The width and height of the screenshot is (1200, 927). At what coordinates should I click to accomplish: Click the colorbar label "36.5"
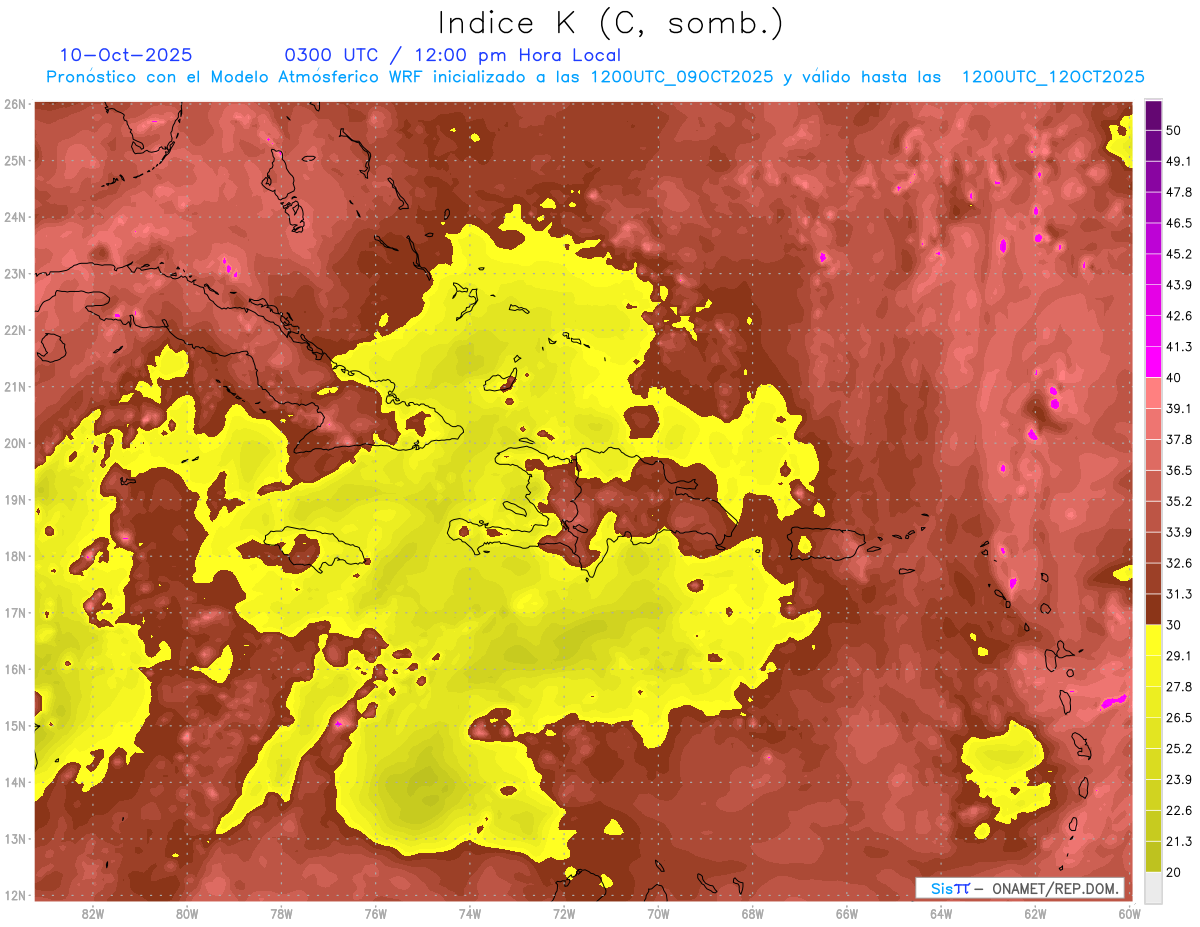point(1178,470)
